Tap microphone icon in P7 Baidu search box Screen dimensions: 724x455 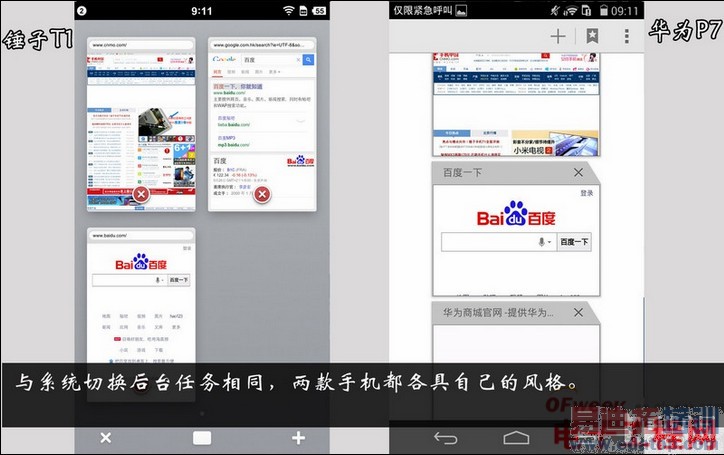coord(542,242)
